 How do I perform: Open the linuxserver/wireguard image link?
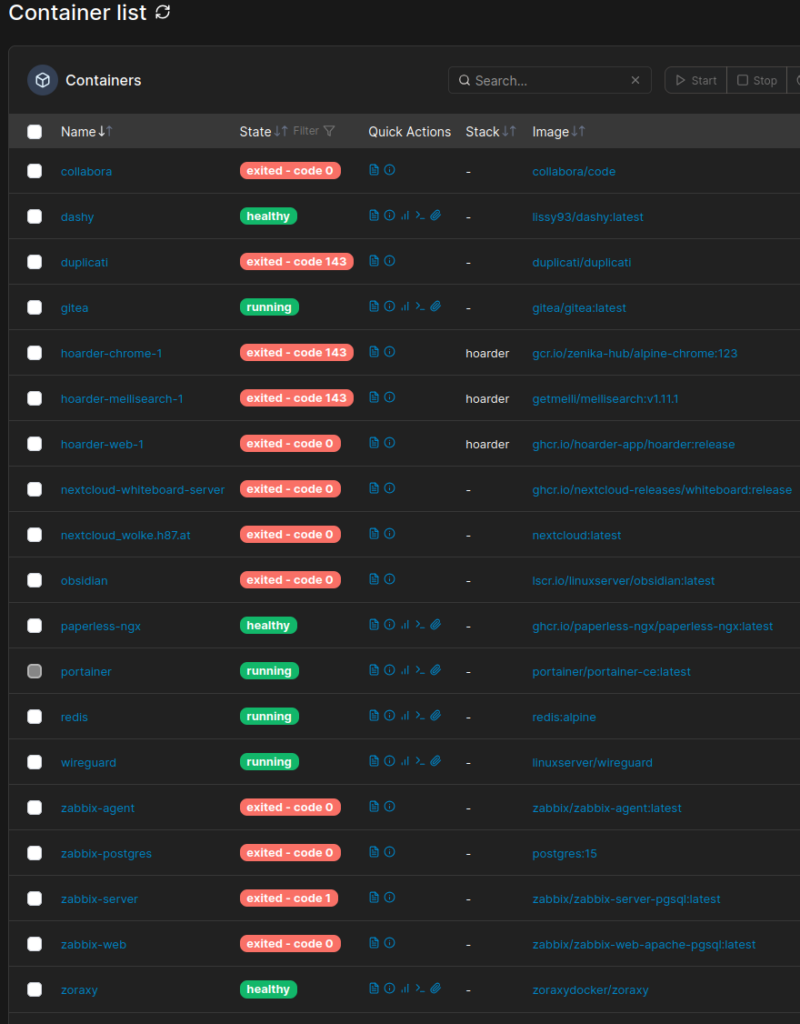592,763
